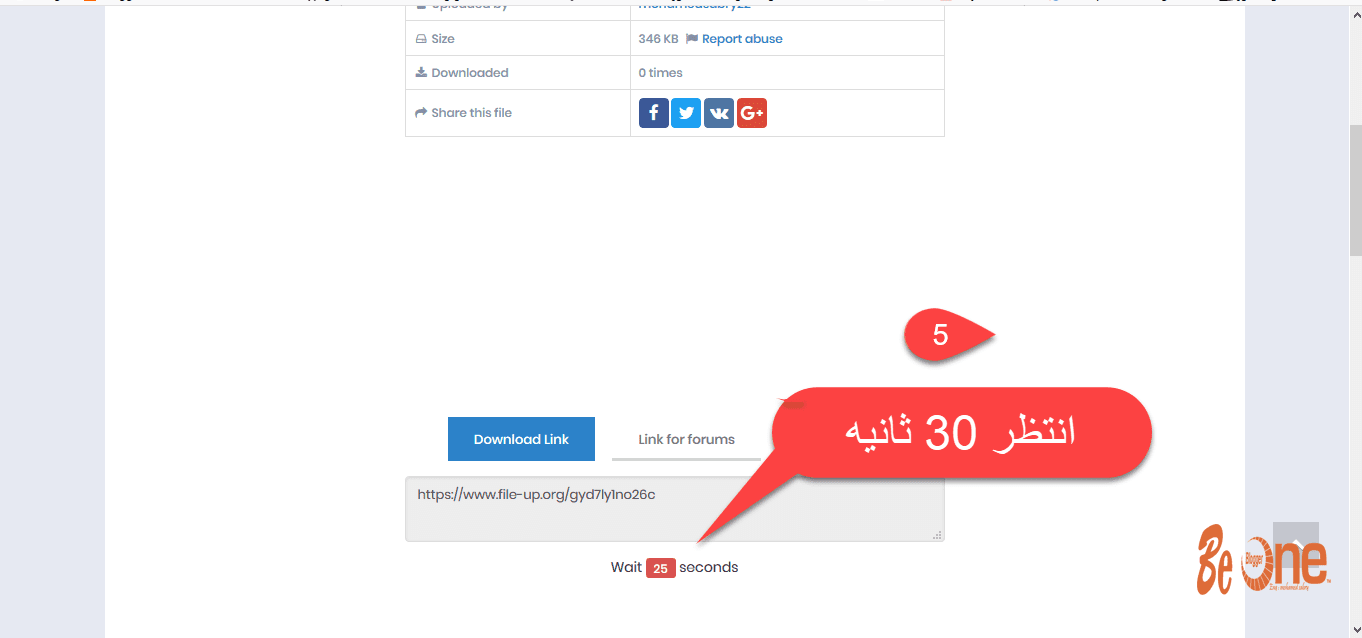Switch to the Link for forums tab
Viewport: 1362px width, 638px height.
pyautogui.click(x=686, y=439)
